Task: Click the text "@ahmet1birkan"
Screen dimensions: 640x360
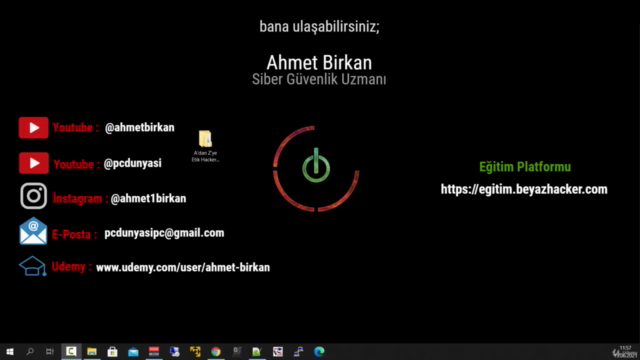Action: 148,198
